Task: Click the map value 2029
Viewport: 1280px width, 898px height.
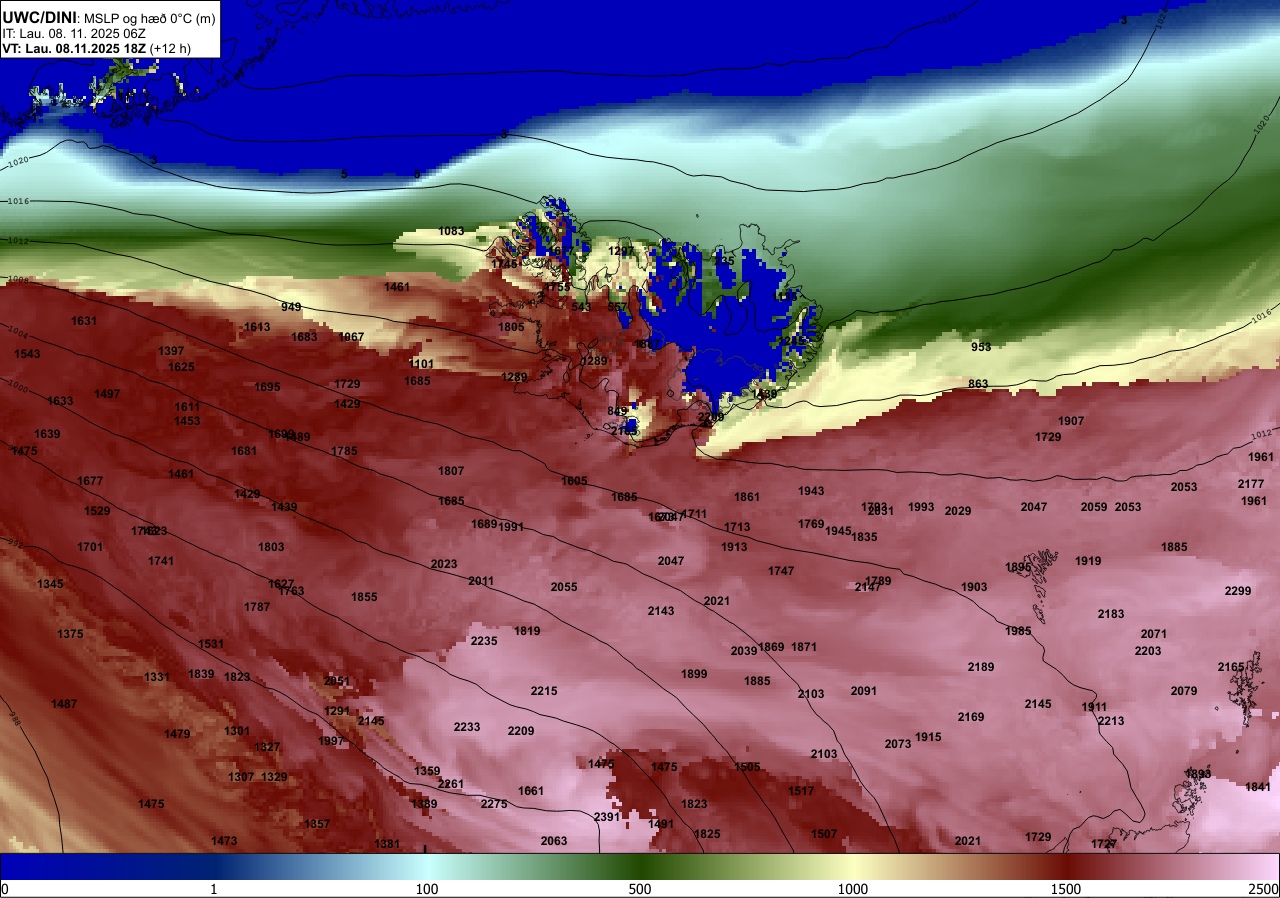Action: coord(958,511)
